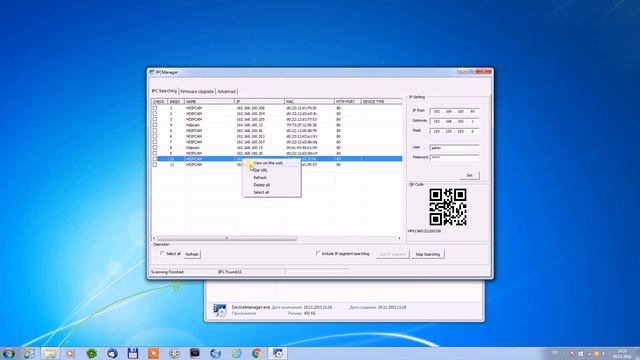
Task: Mark the checkbox for device index 7
Action: [155, 142]
